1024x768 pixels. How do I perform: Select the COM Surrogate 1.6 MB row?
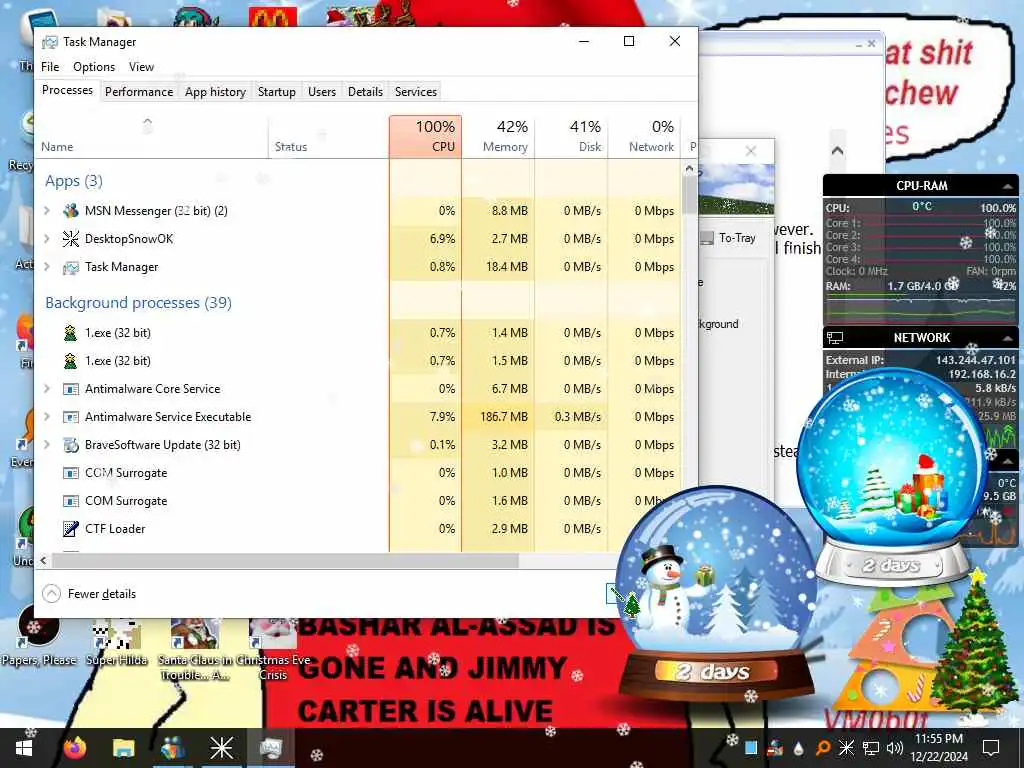(x=358, y=501)
